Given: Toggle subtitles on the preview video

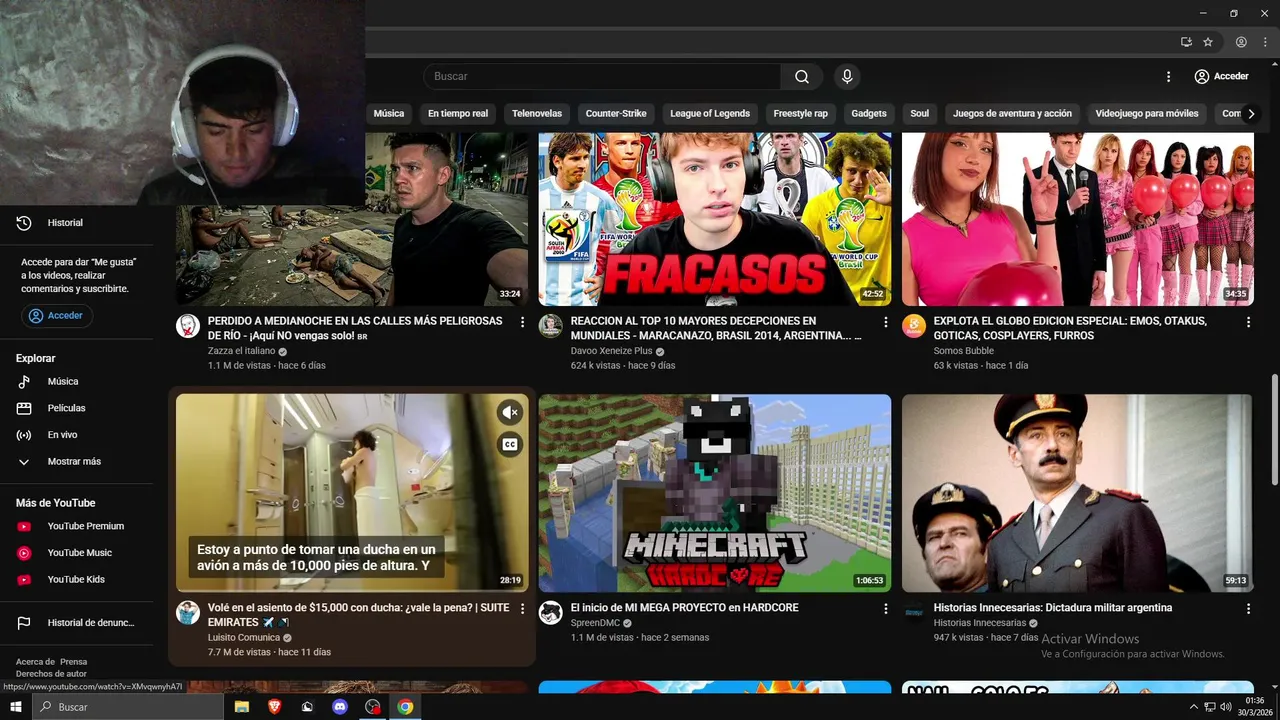Looking at the screenshot, I should (510, 445).
